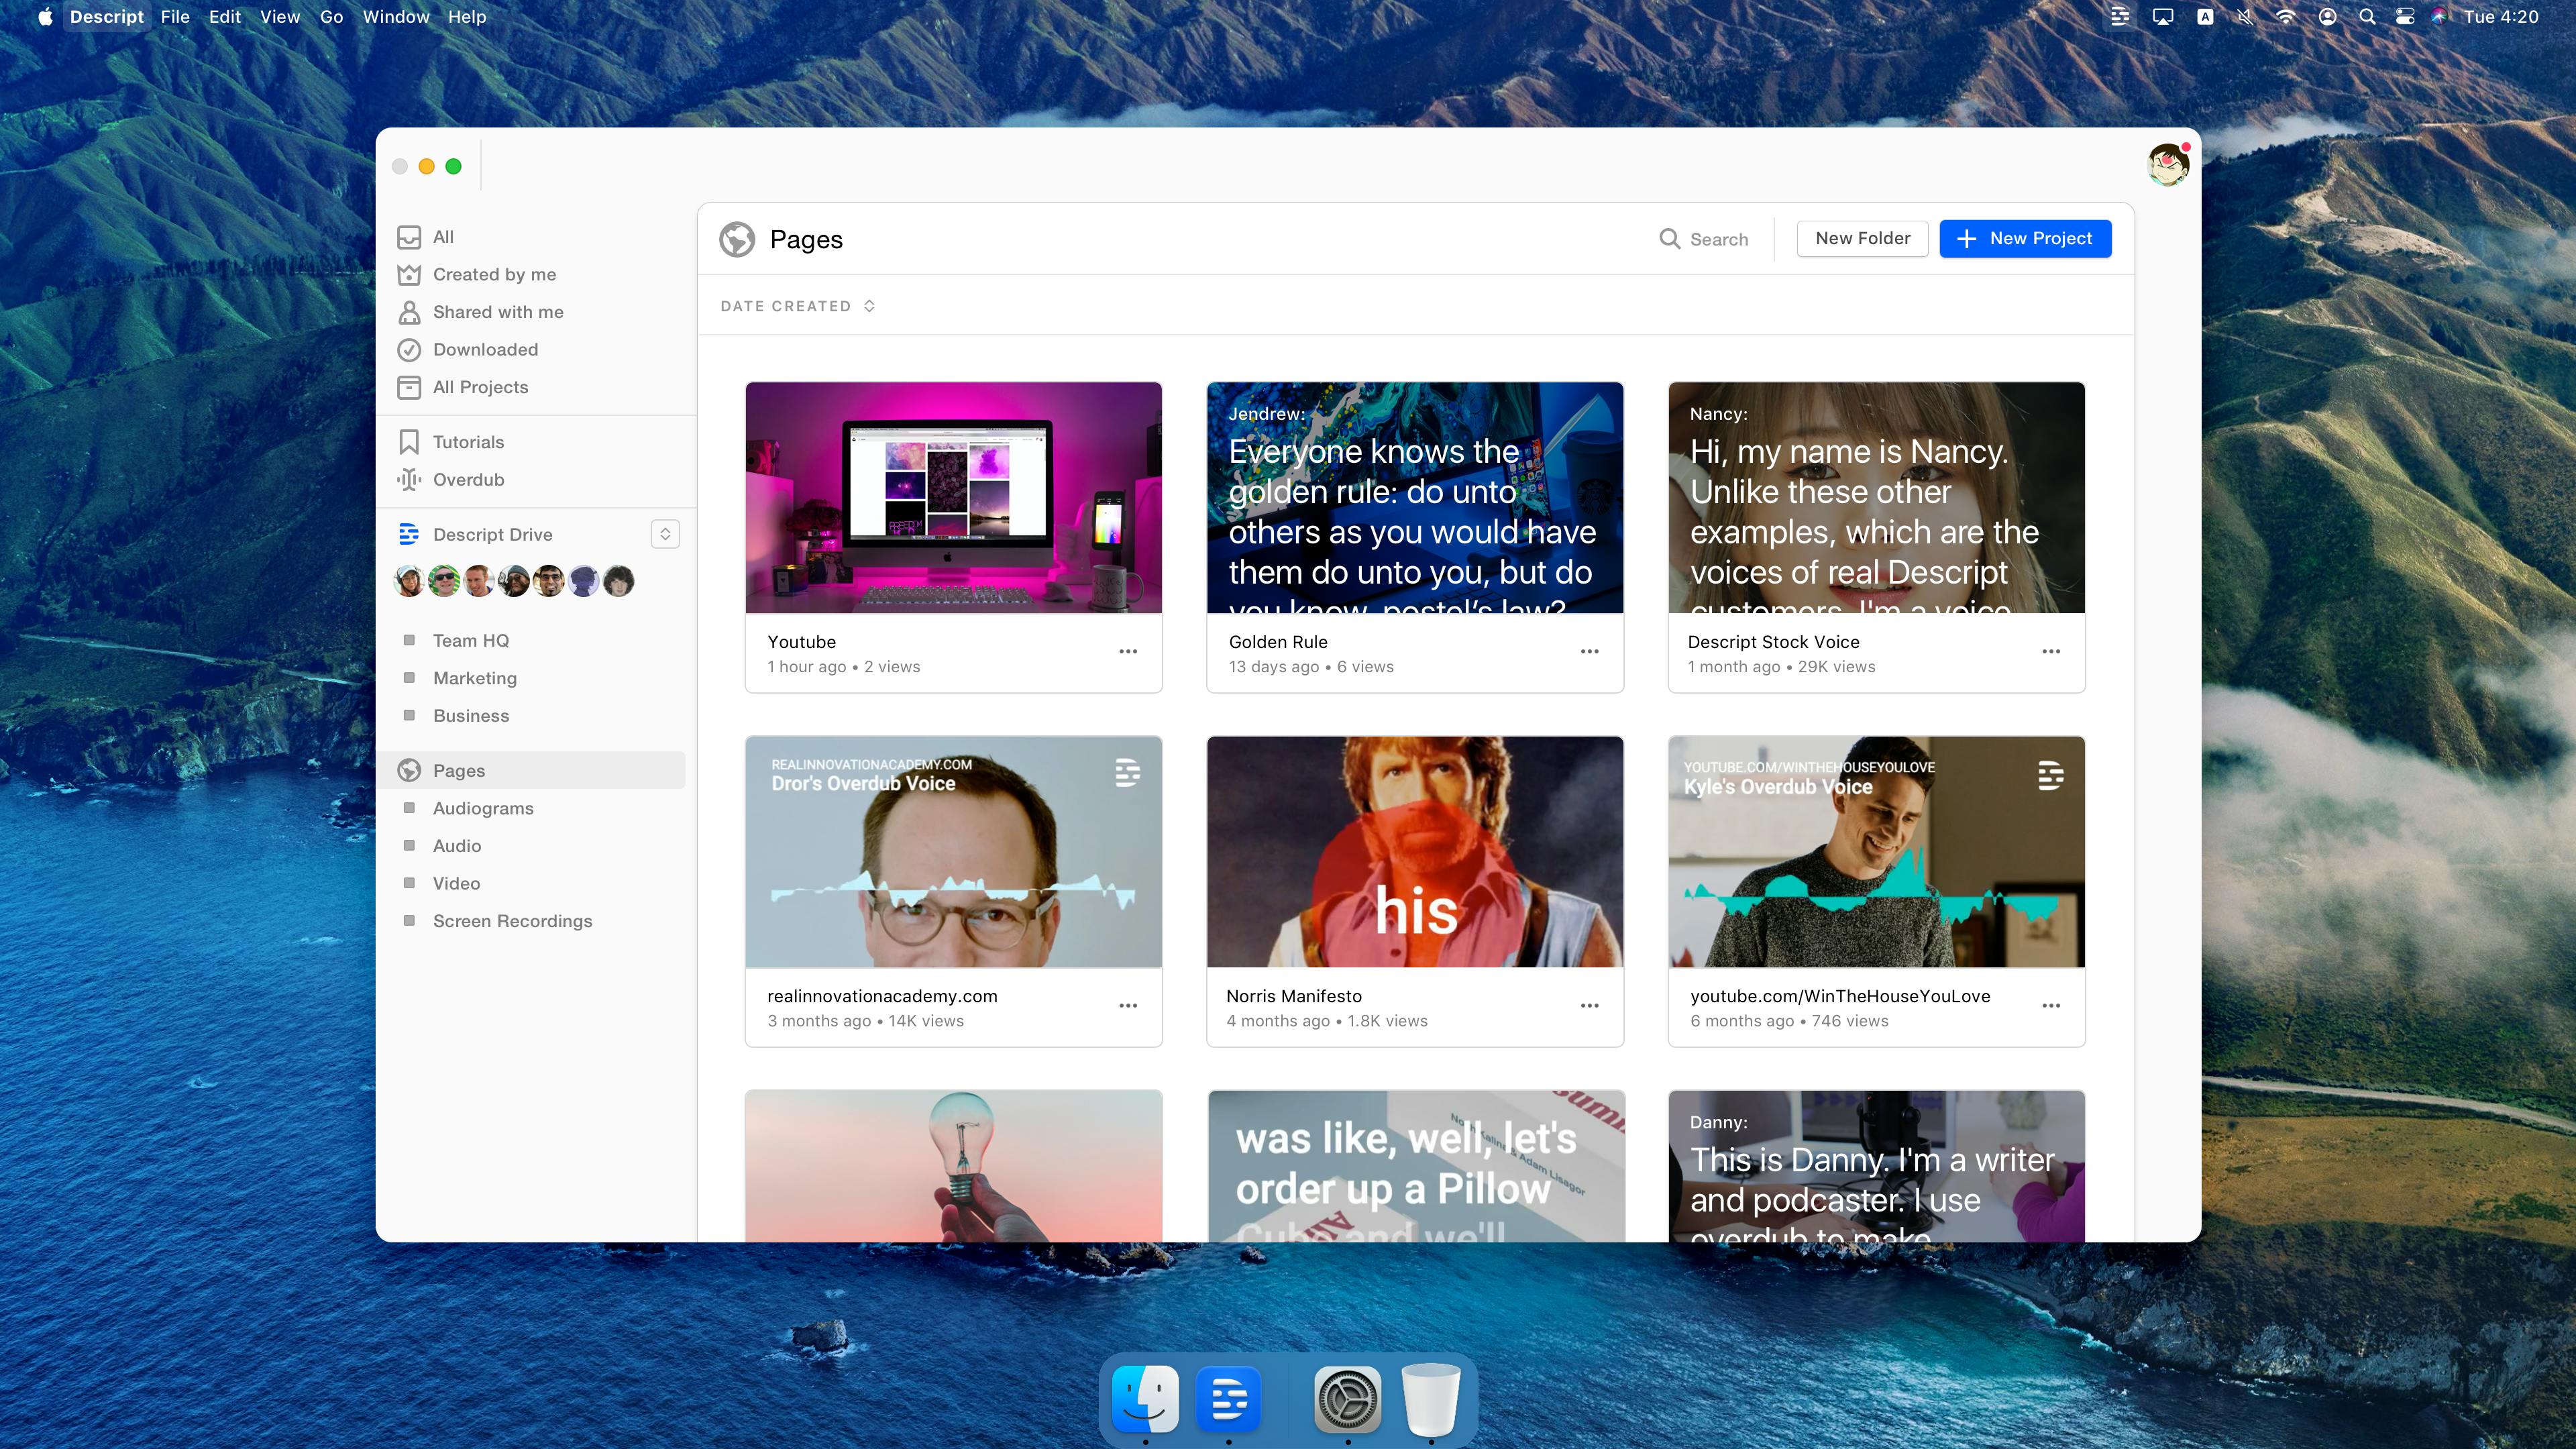Open the Window menu
This screenshot has width=2576, height=1449.
(x=396, y=17)
